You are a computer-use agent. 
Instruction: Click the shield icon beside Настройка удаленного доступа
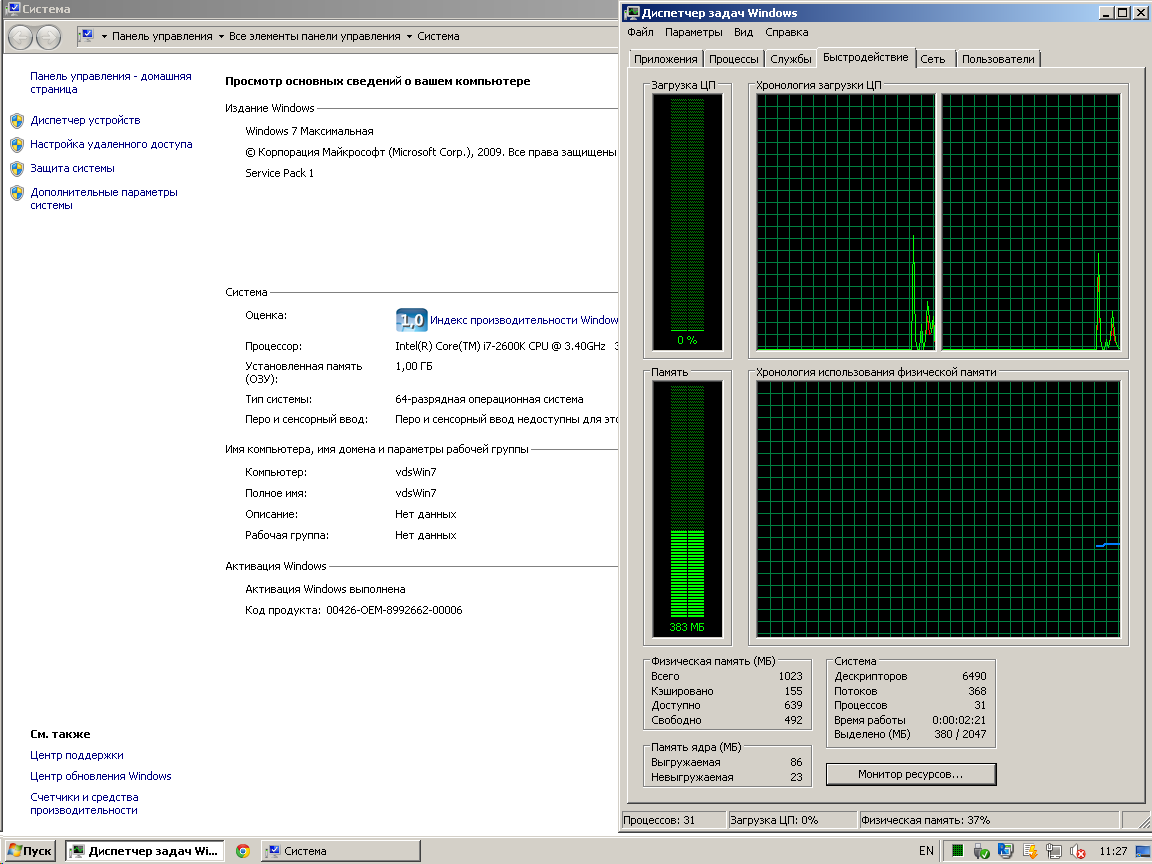(17, 145)
